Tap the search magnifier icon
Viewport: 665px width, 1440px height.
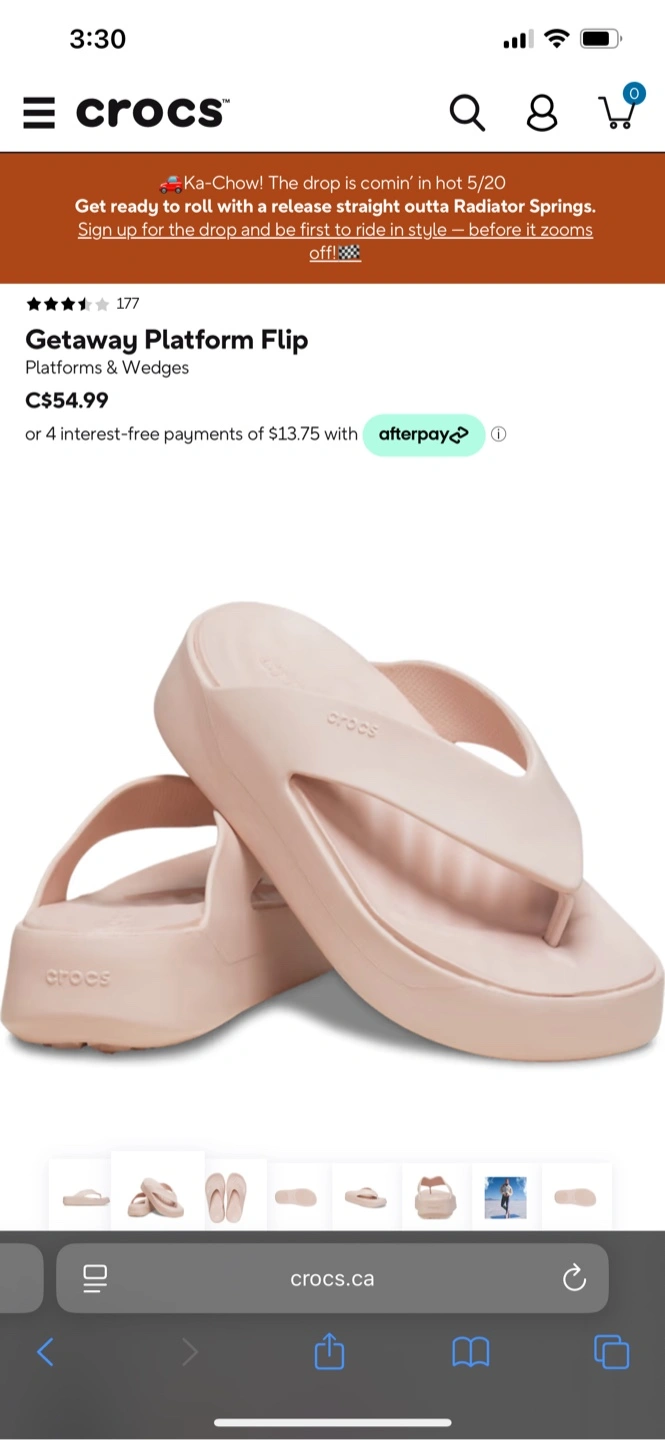click(x=467, y=113)
